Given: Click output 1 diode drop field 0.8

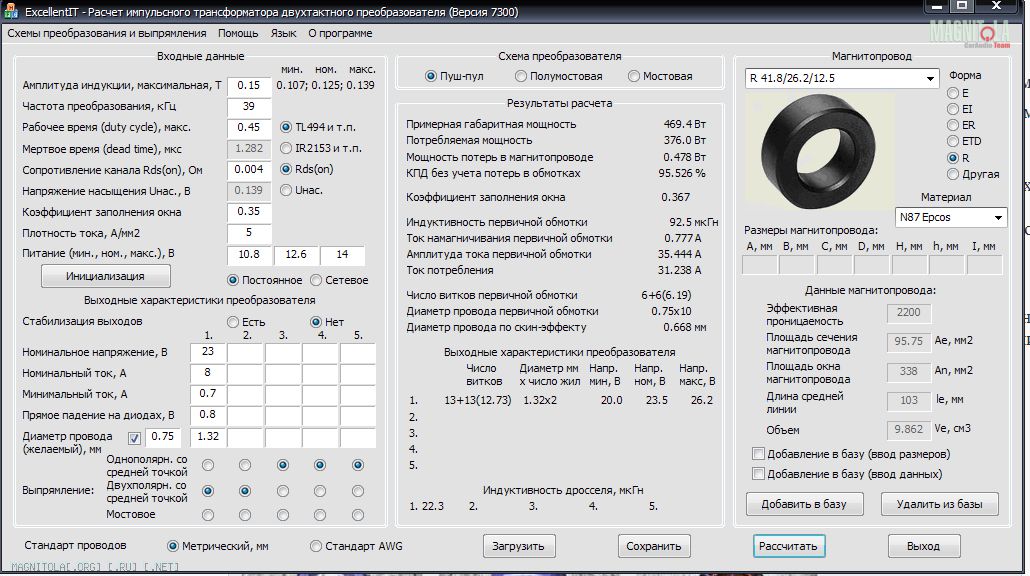Looking at the screenshot, I should pos(208,415).
